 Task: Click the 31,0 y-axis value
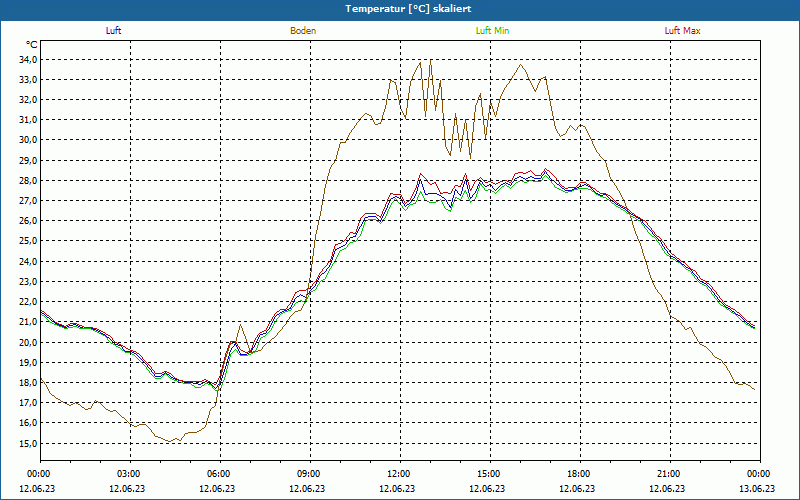coord(28,120)
